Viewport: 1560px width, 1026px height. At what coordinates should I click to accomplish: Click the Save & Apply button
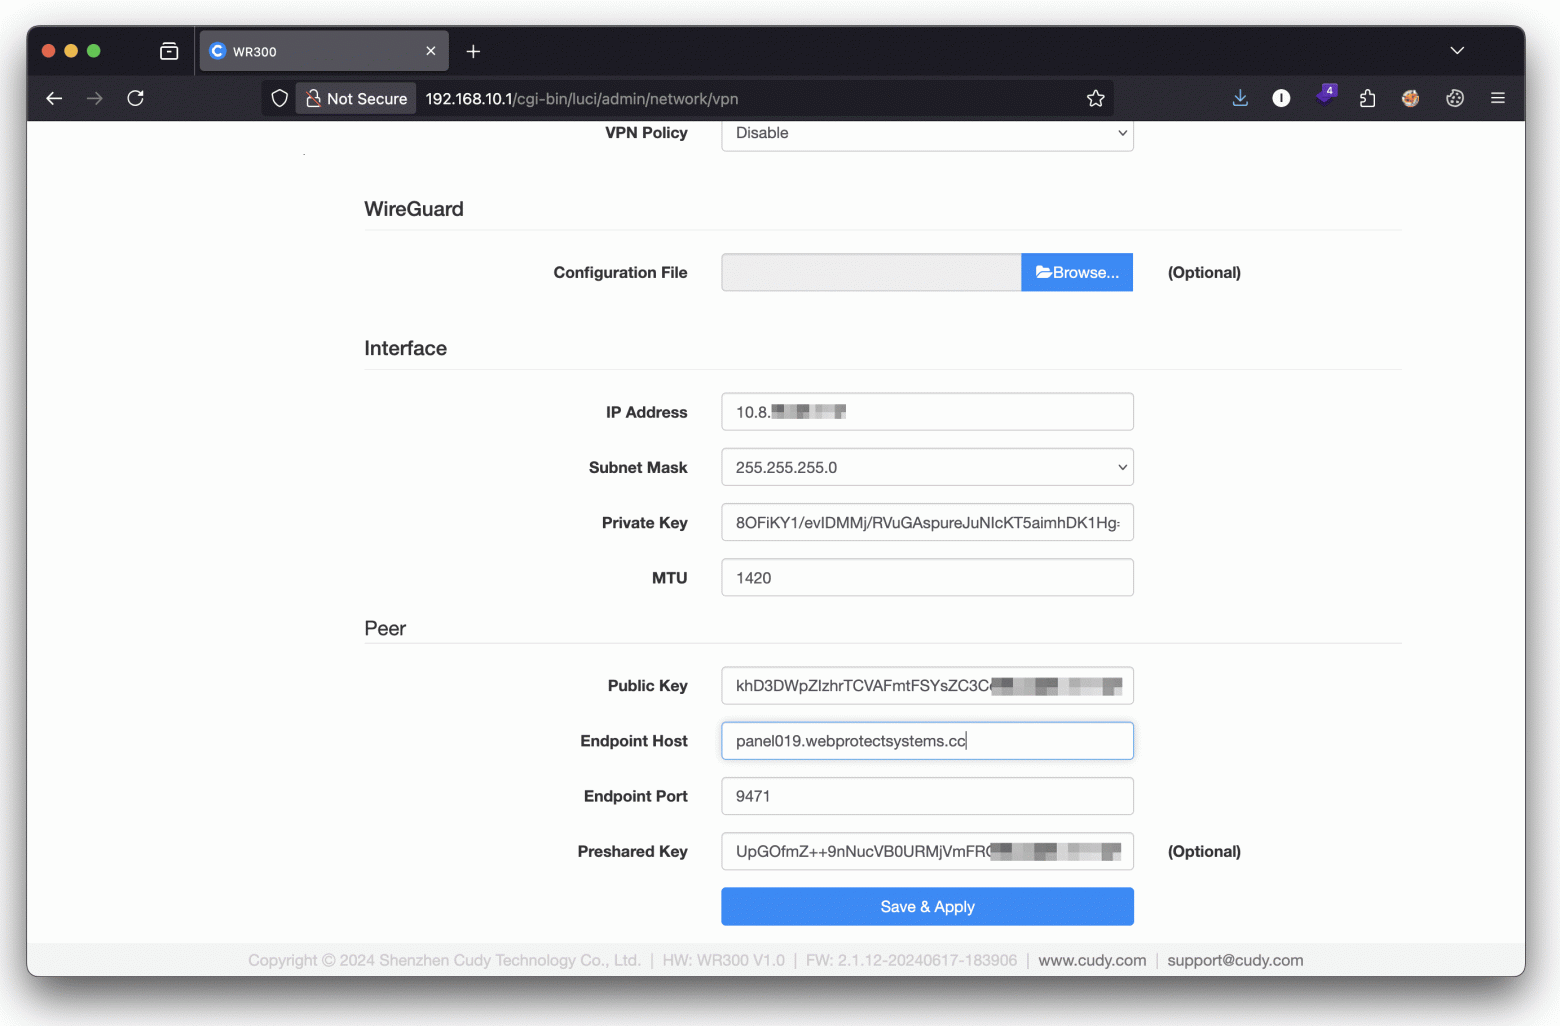pos(926,906)
